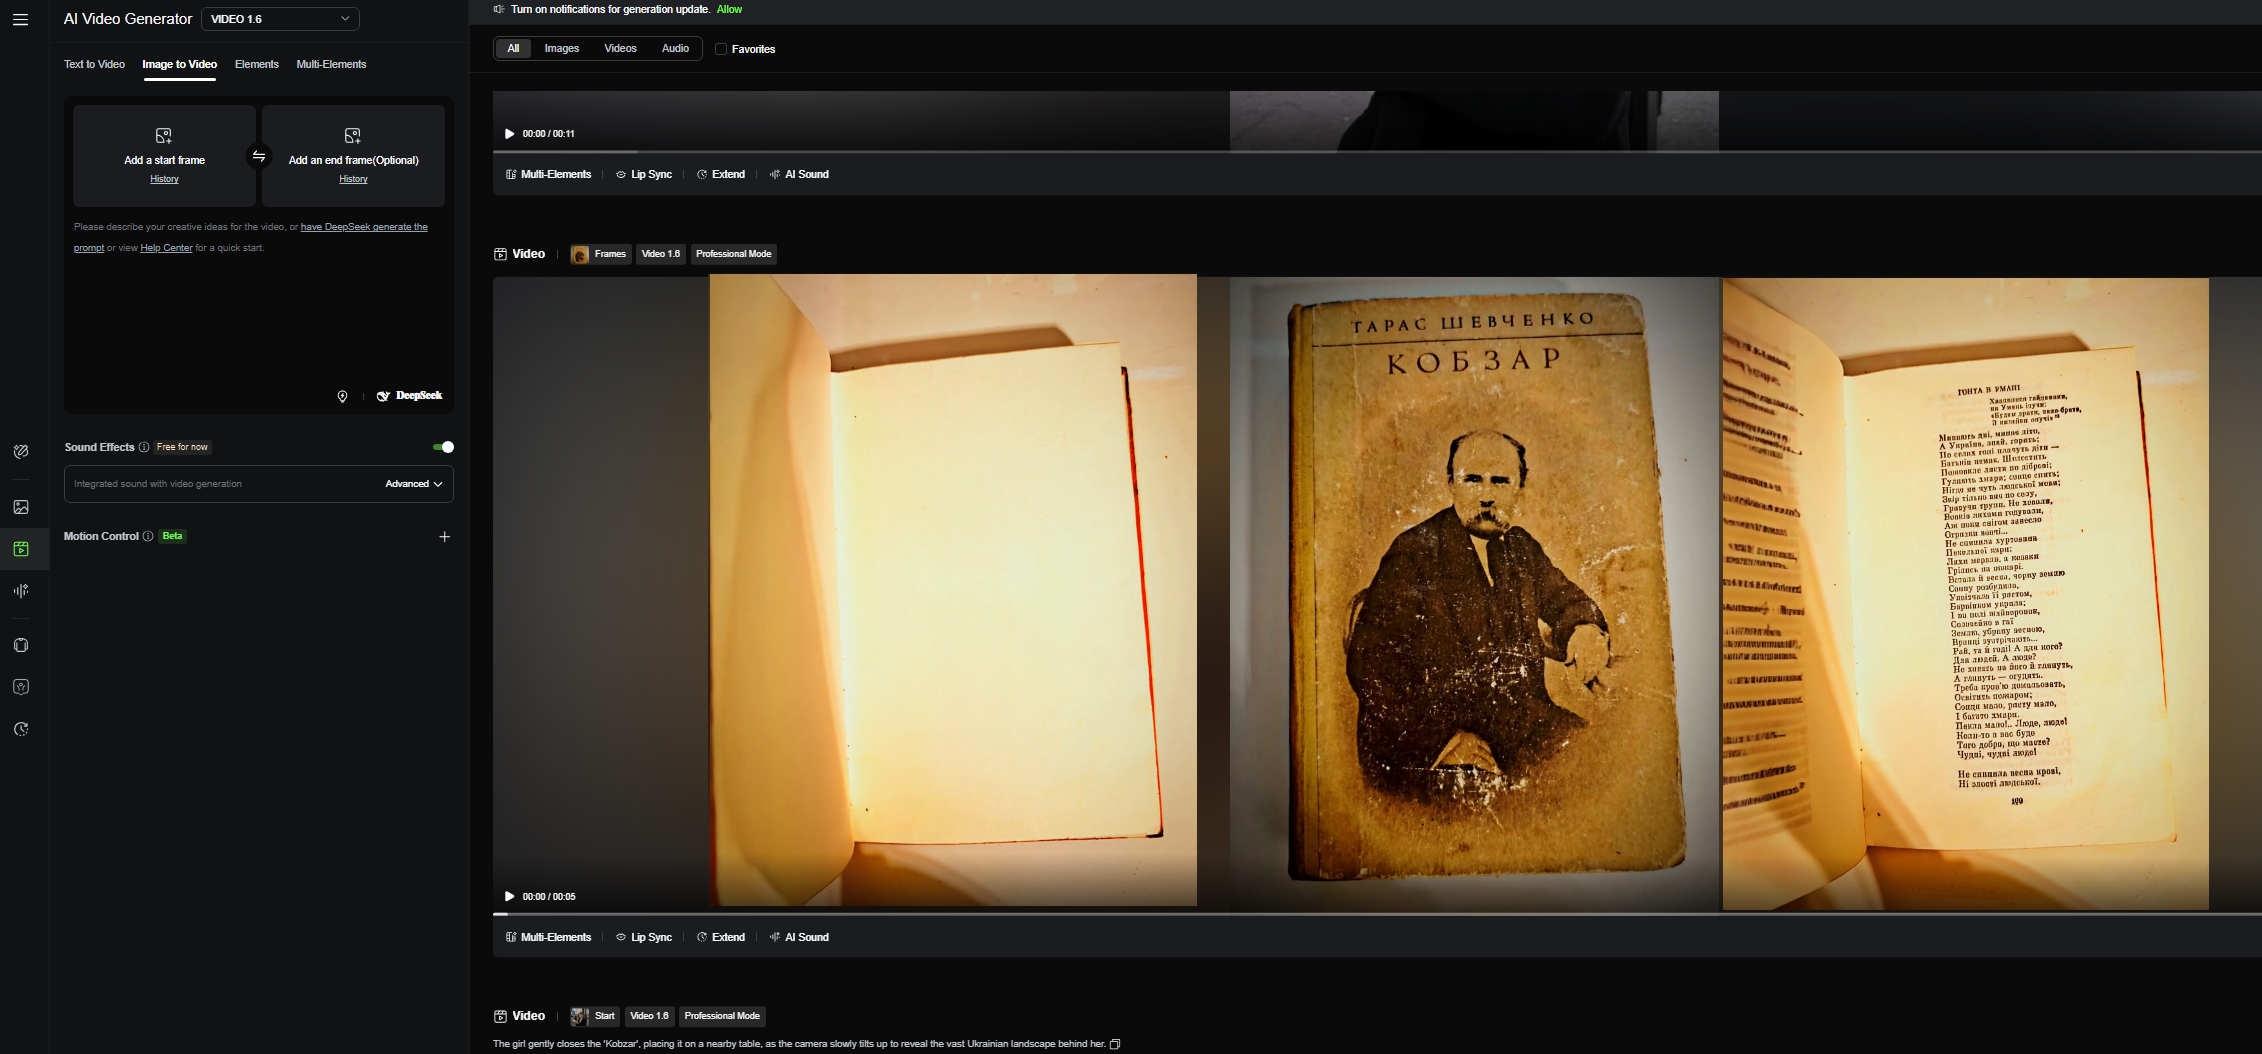2262x1054 pixels.
Task: Open the brush-stroke creative icon in sidebar
Action: [21, 452]
